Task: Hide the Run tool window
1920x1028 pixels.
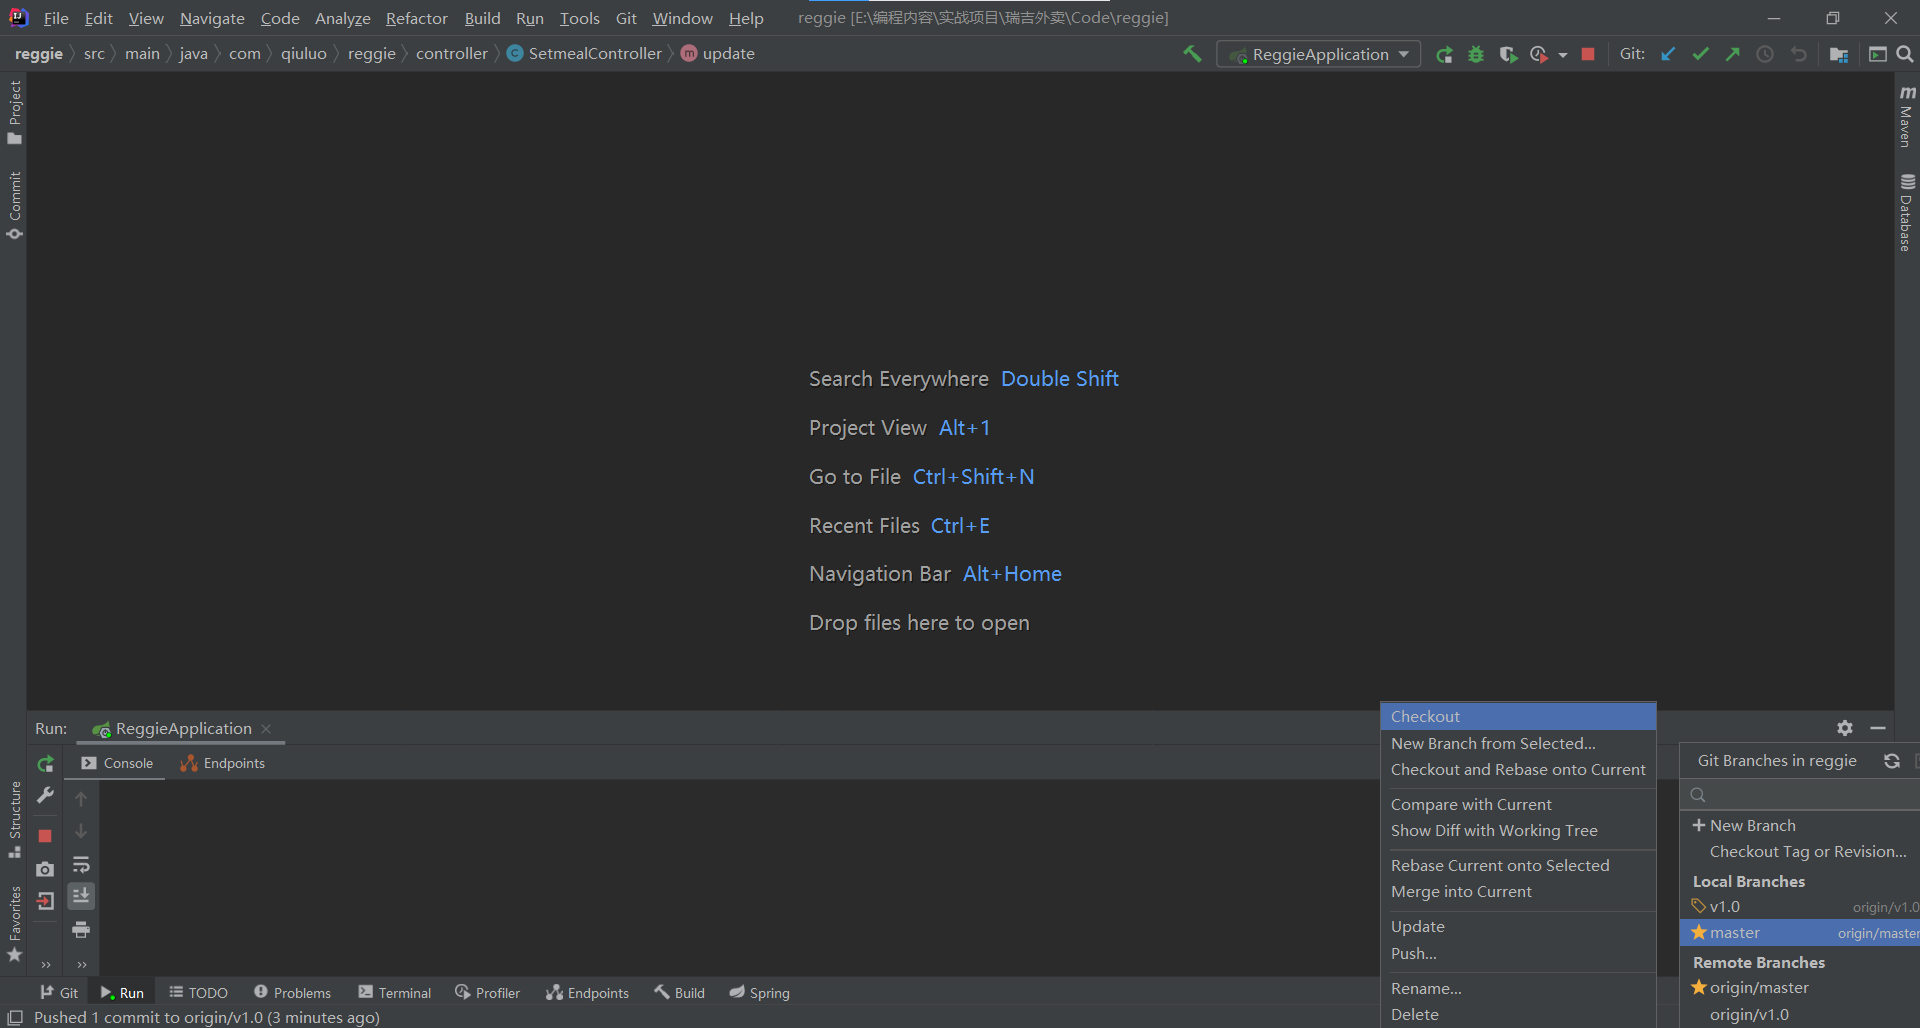Action: [x=1878, y=728]
